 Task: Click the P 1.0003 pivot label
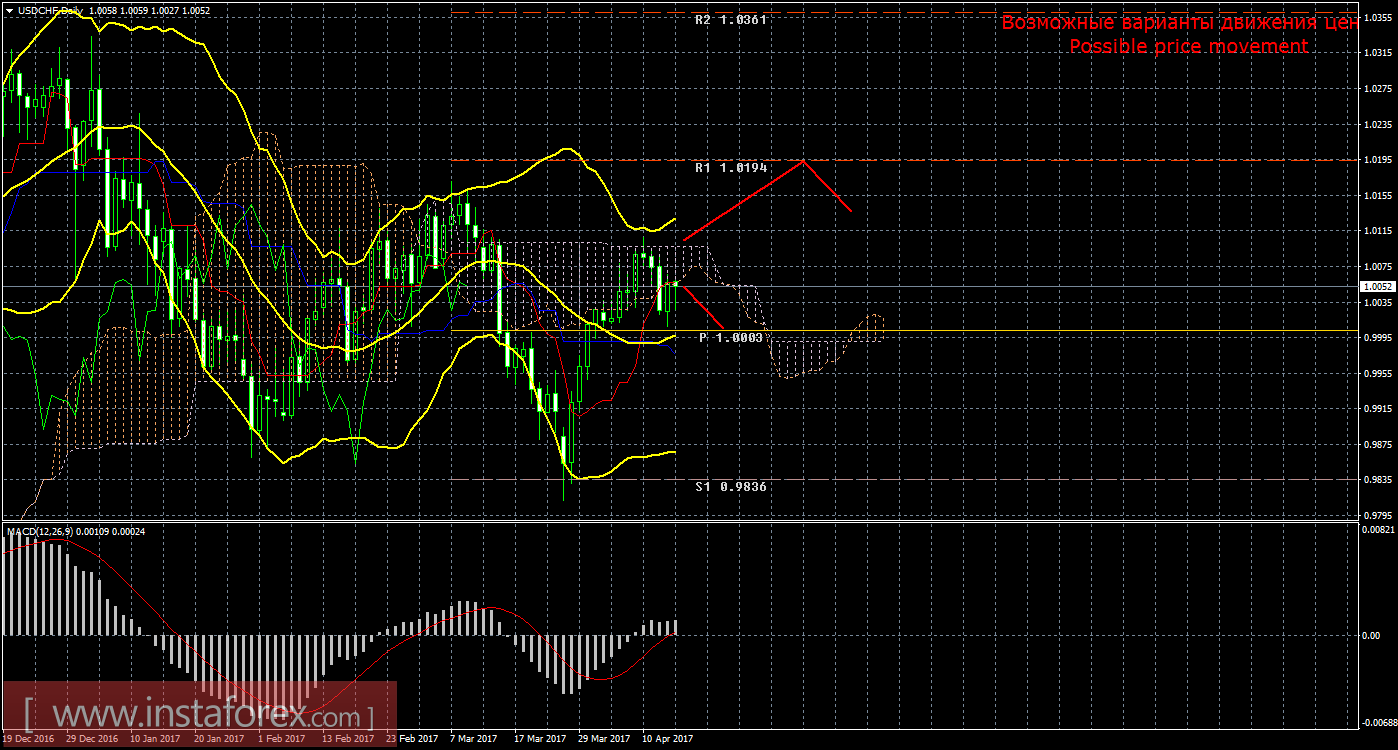click(731, 338)
